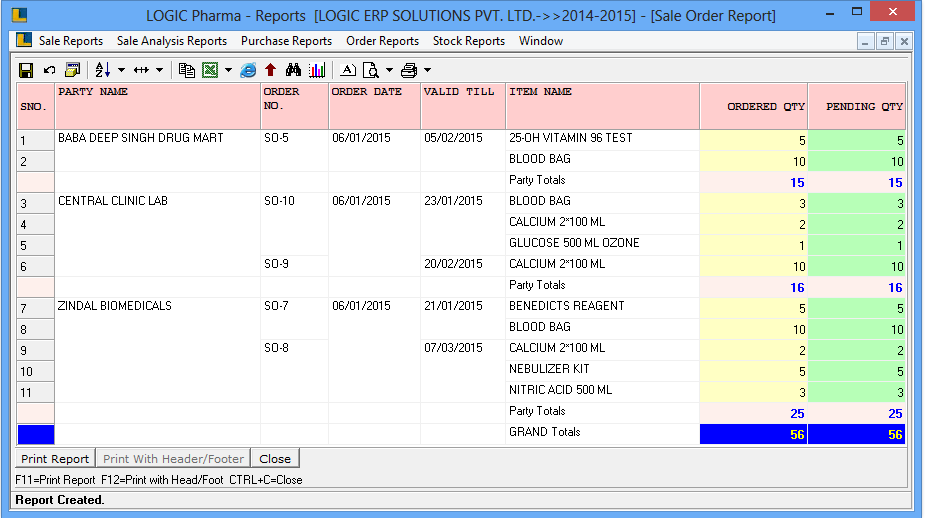This screenshot has height=518, width=925.
Task: Click the red up arrow icon
Action: [x=271, y=71]
